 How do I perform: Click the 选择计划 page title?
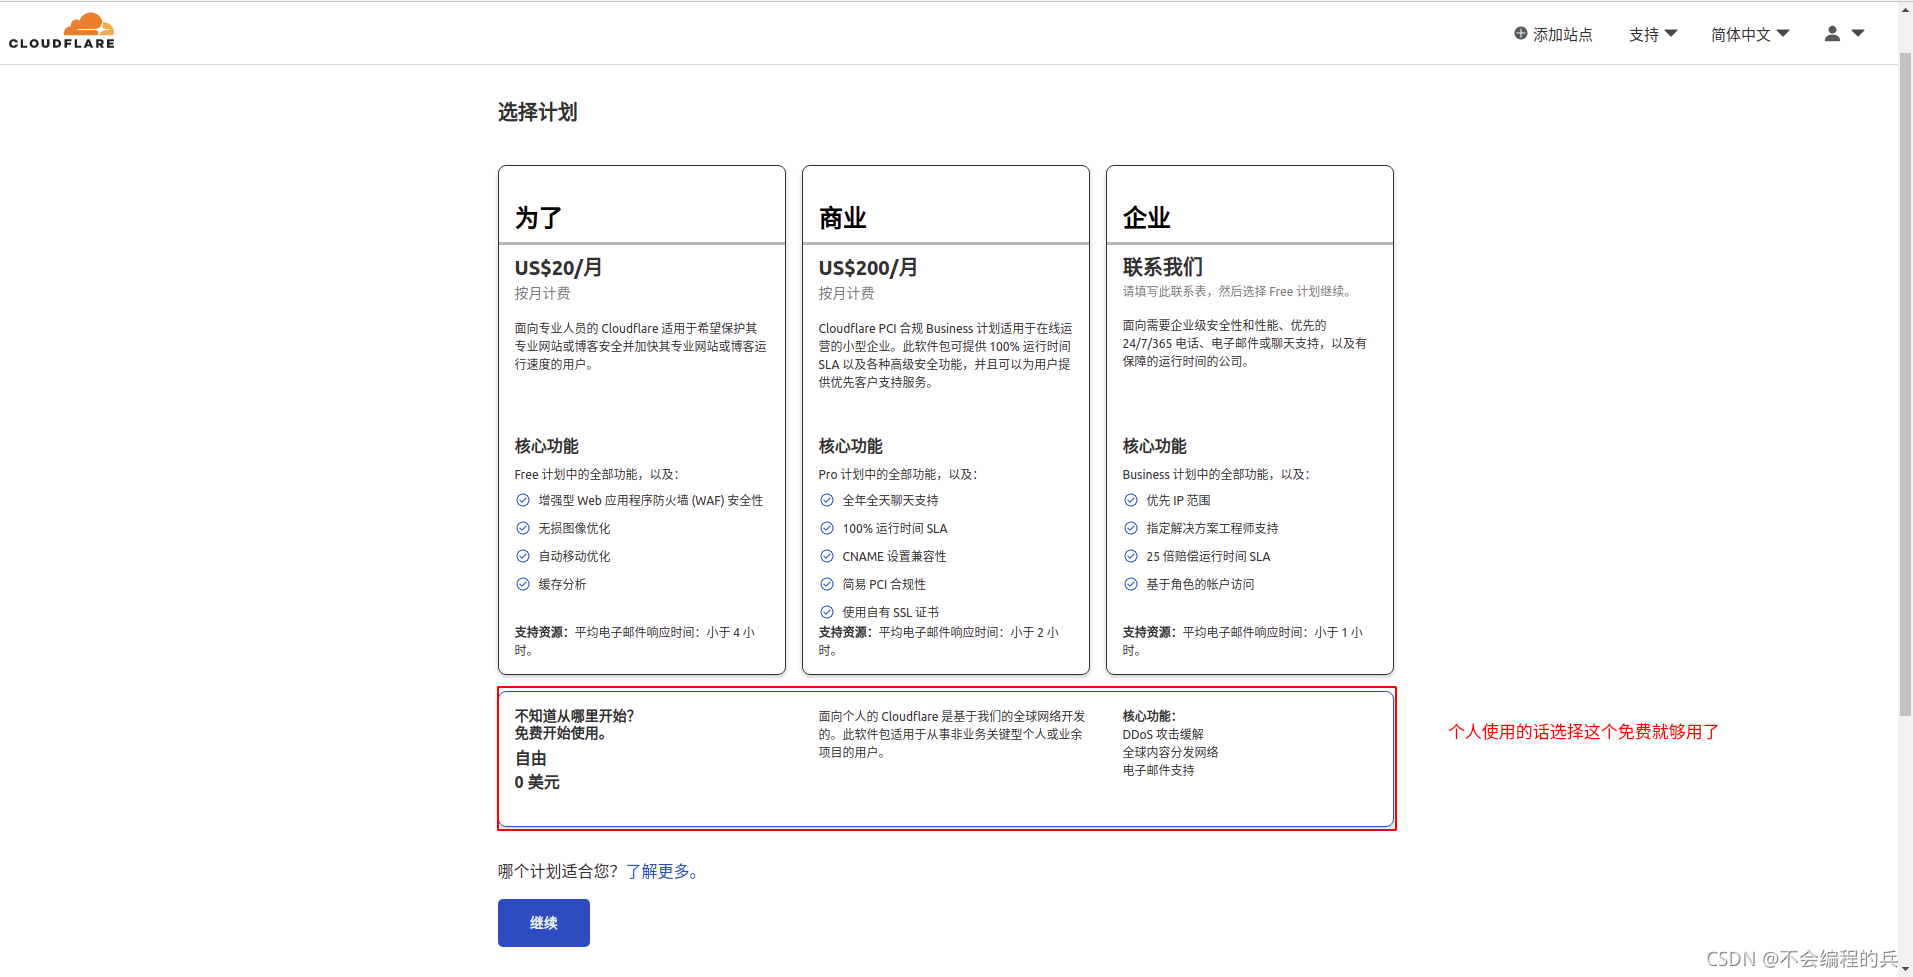click(538, 112)
